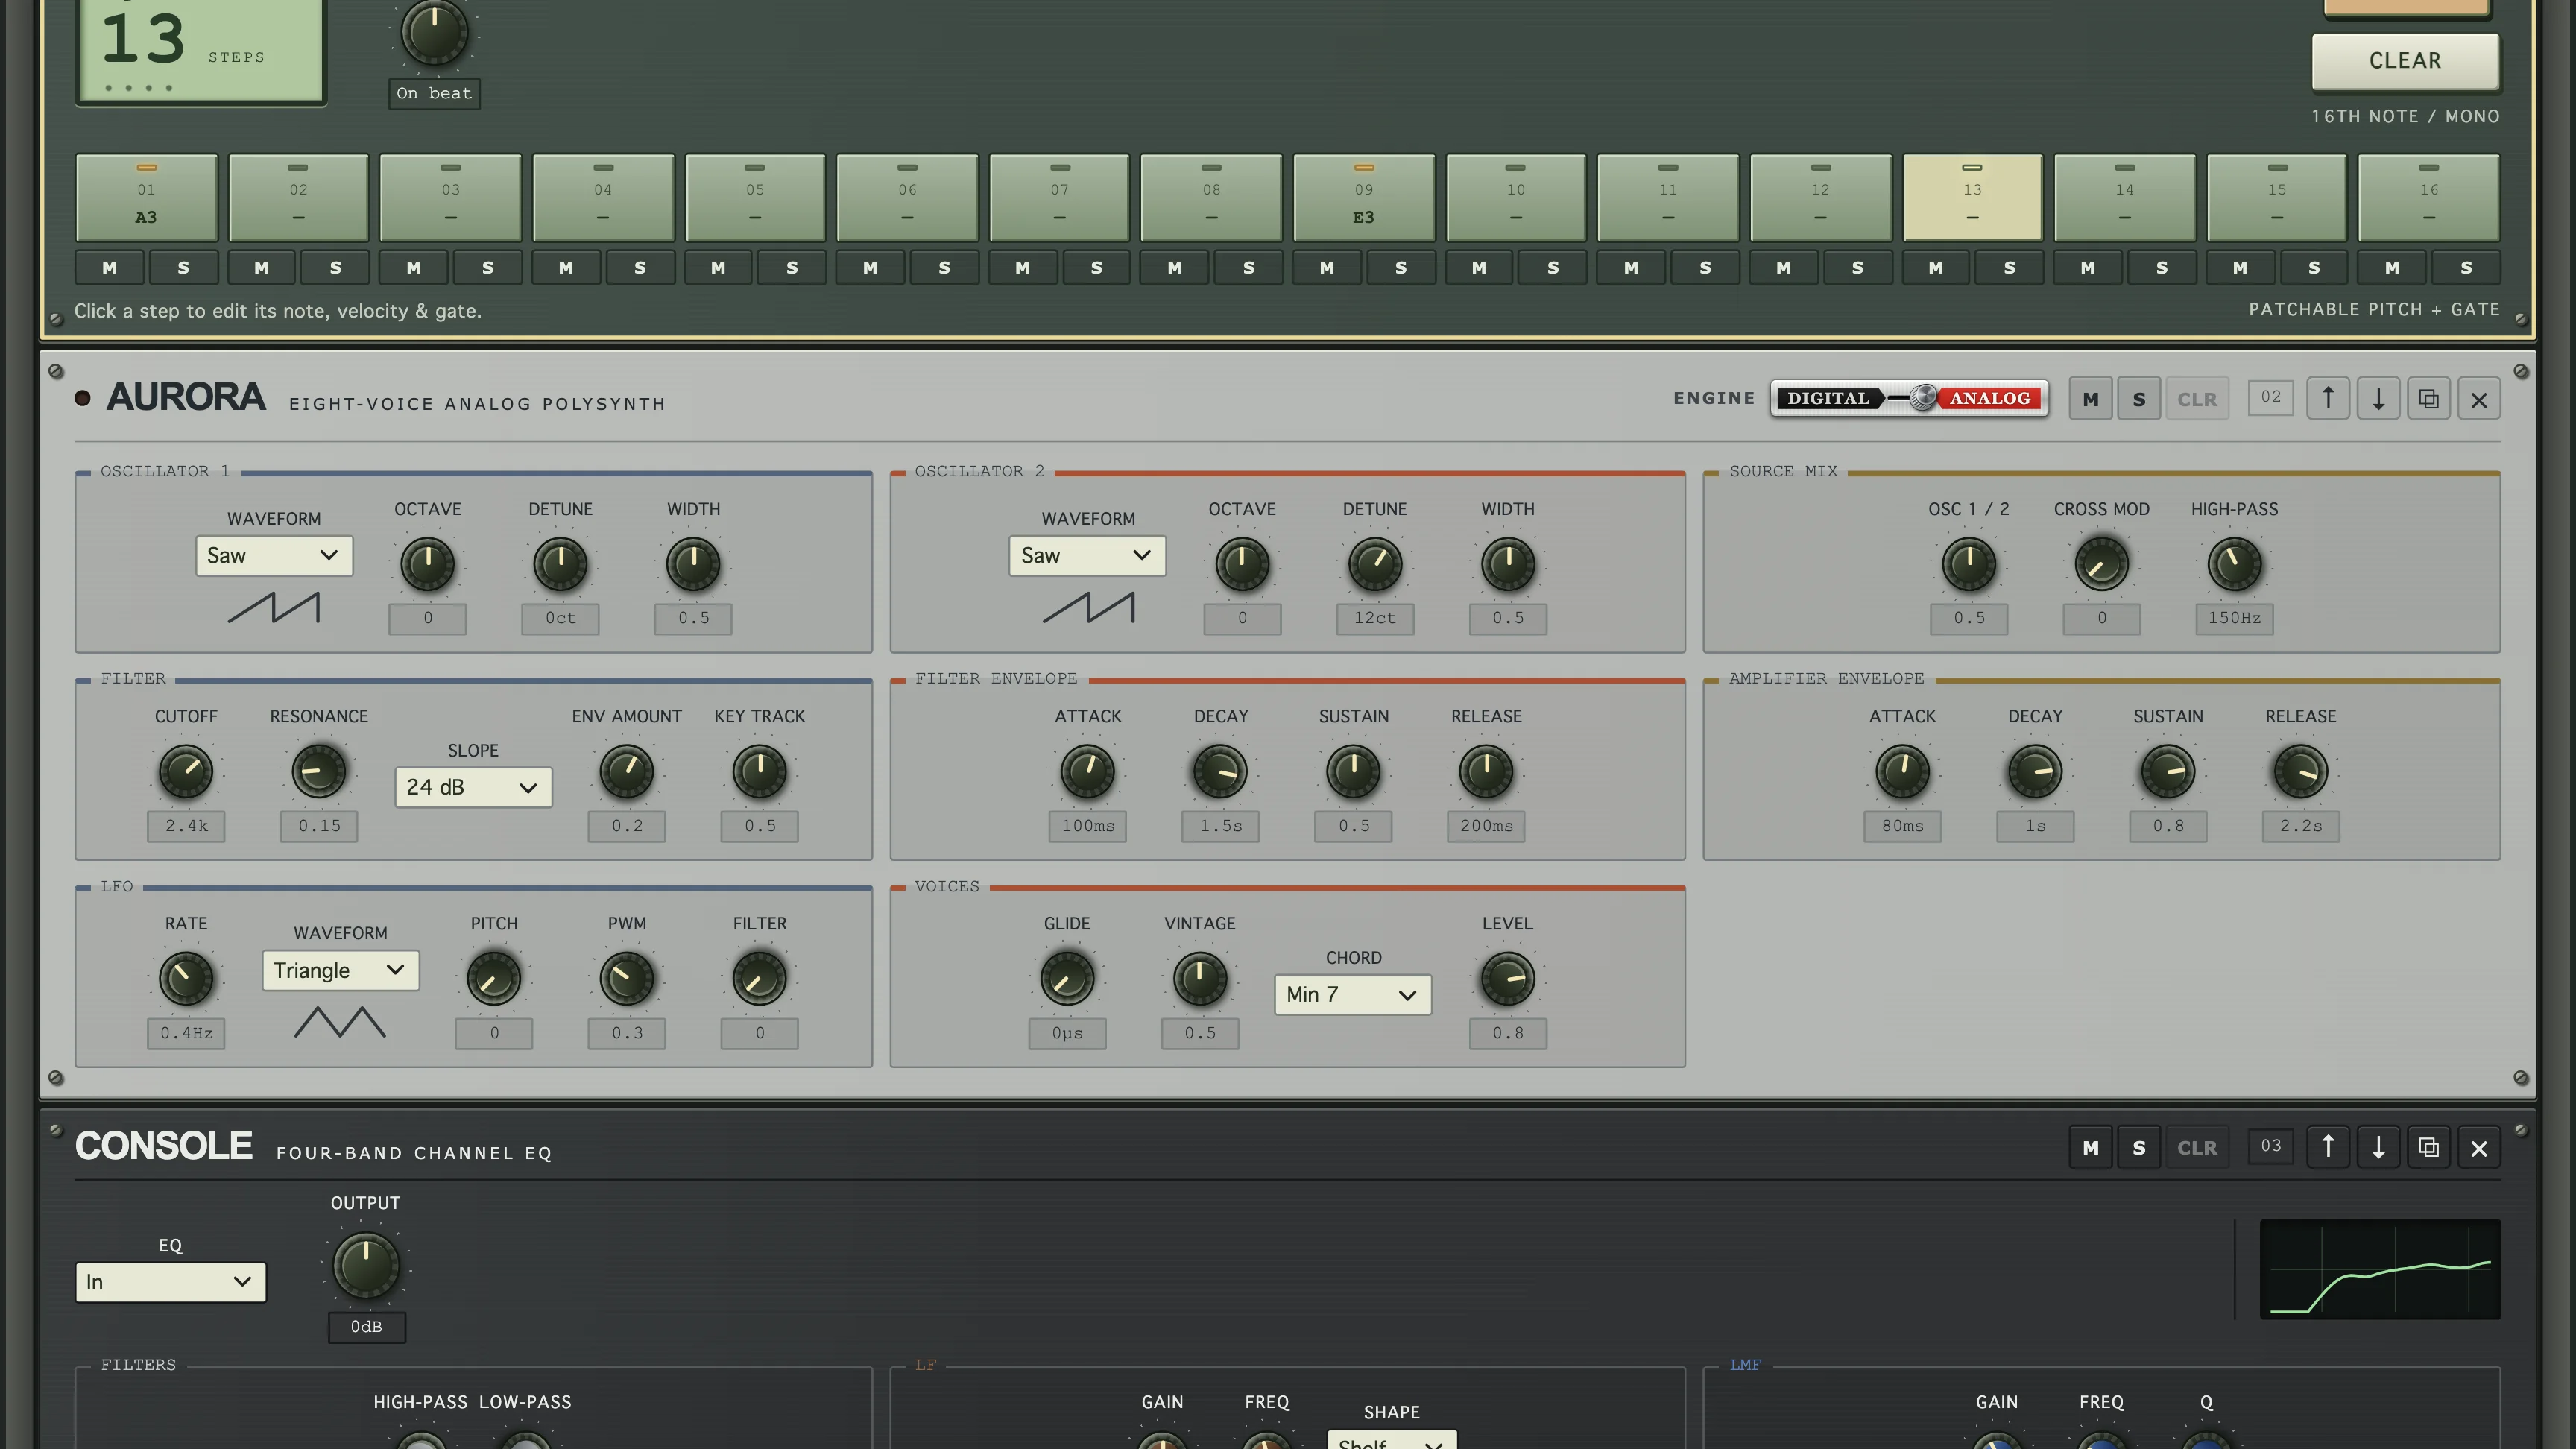The width and height of the screenshot is (2576, 1449).
Task: Click LFO triangle waveform graphic
Action: pos(340,1022)
